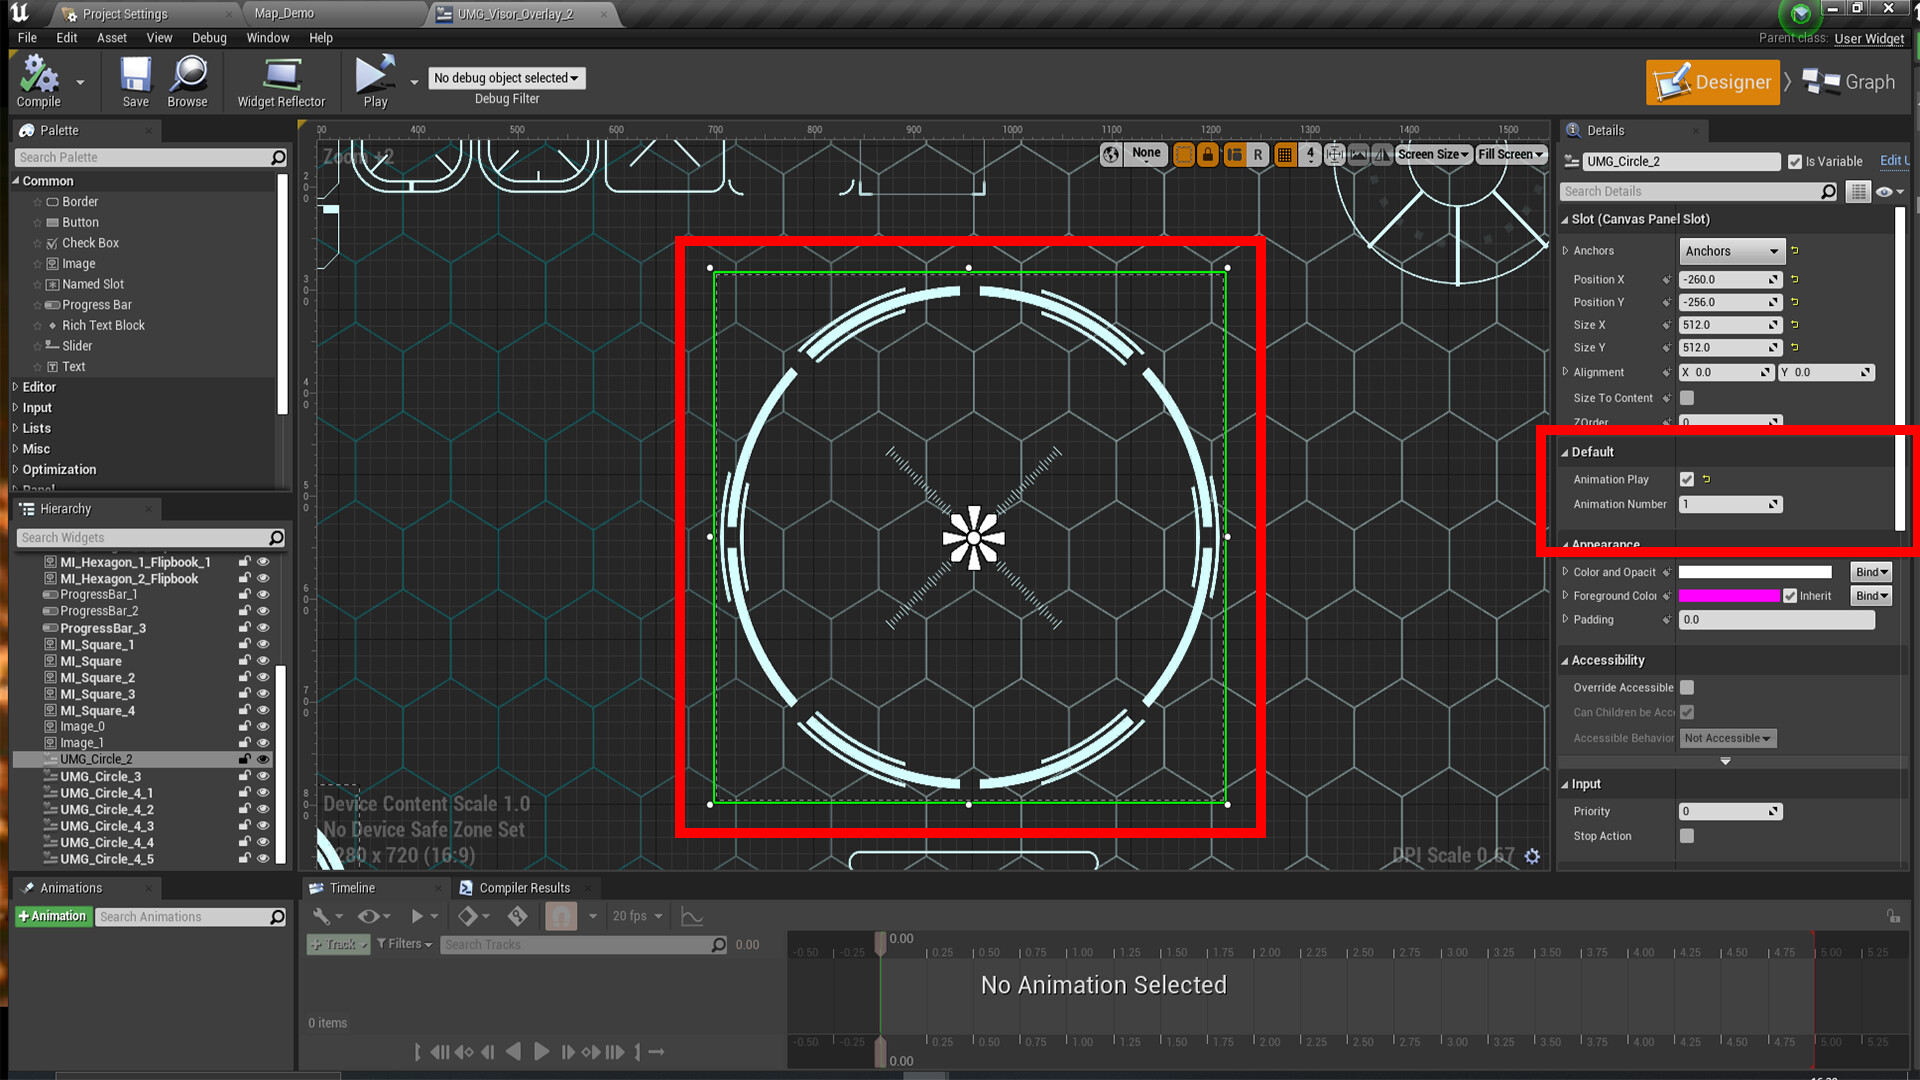Open the Window menu
The width and height of the screenshot is (1920, 1080).
pos(267,38)
